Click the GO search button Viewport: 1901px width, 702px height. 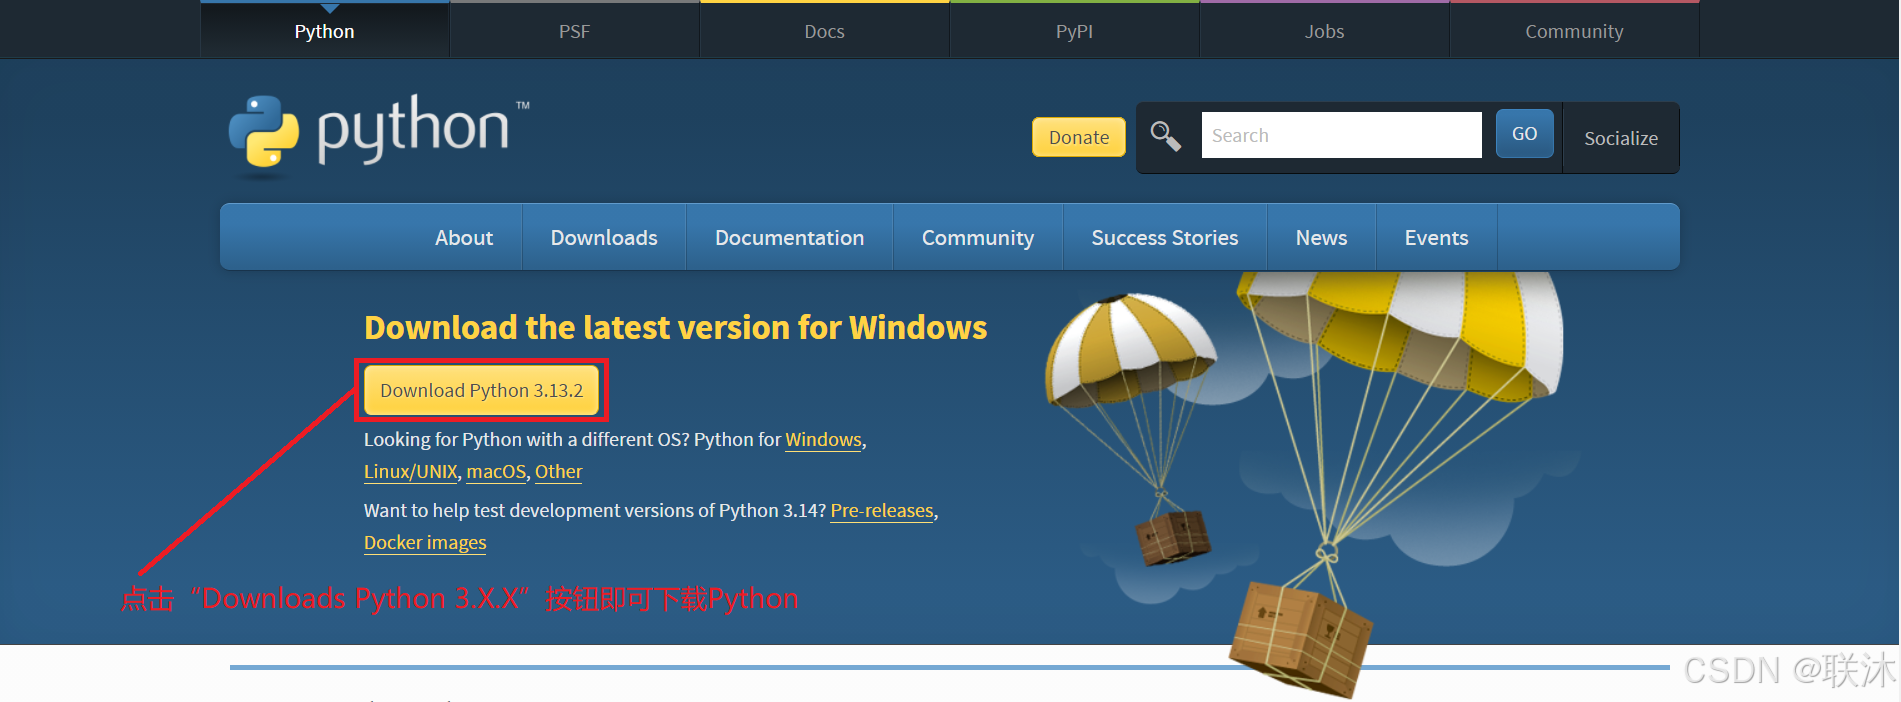pos(1525,134)
